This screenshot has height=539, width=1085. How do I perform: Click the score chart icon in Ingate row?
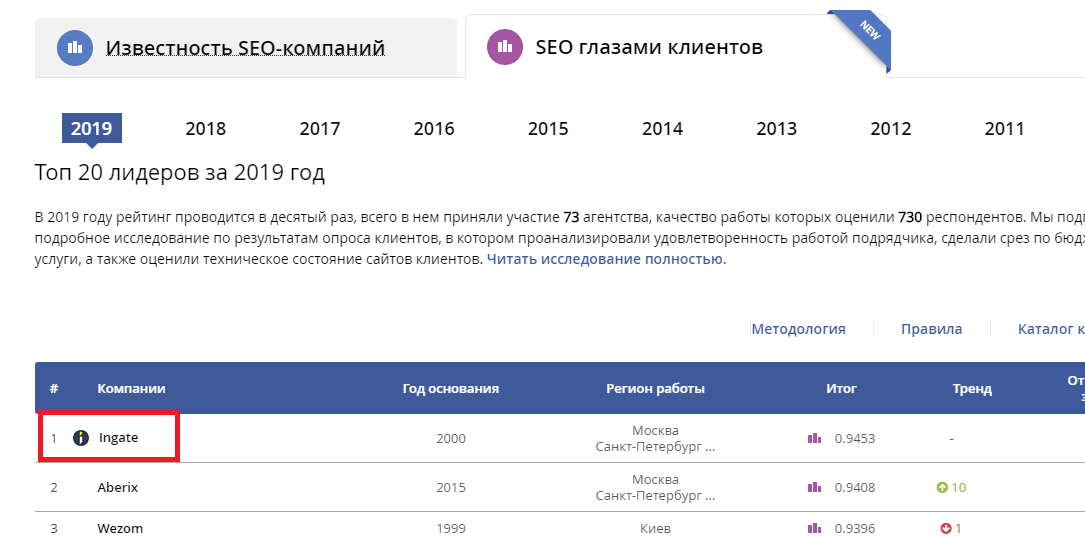click(814, 438)
